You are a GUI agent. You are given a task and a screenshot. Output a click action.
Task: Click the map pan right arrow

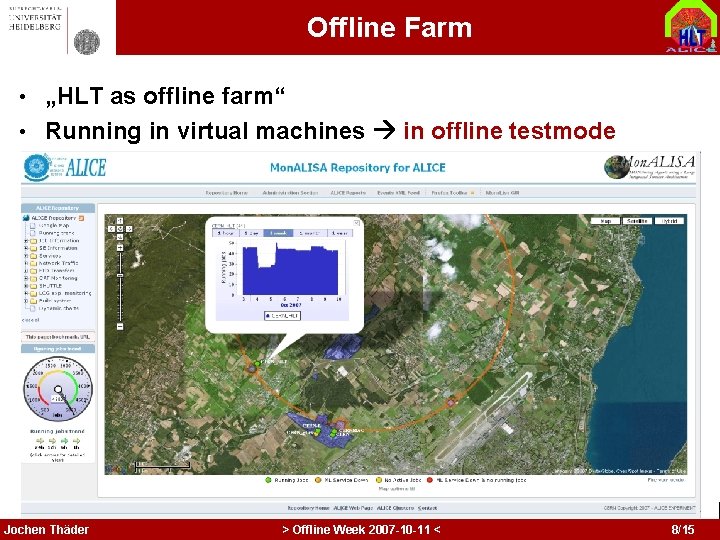tap(129, 229)
